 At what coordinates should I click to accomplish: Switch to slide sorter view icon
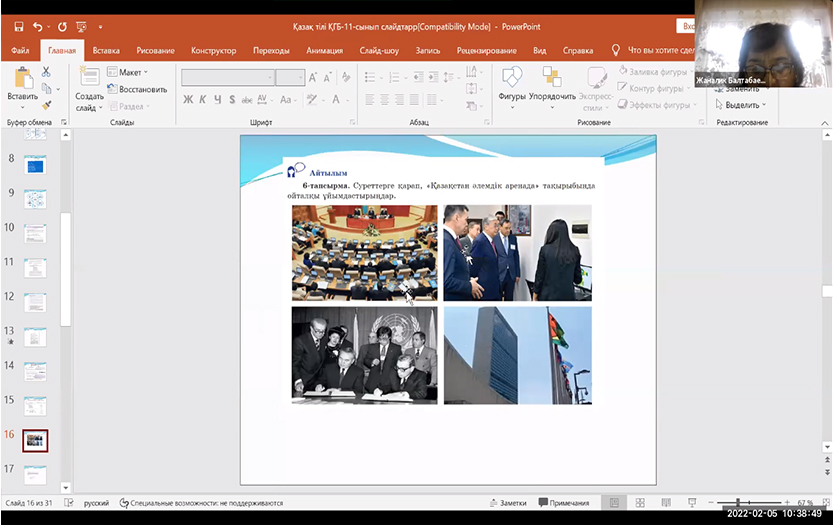pos(639,503)
